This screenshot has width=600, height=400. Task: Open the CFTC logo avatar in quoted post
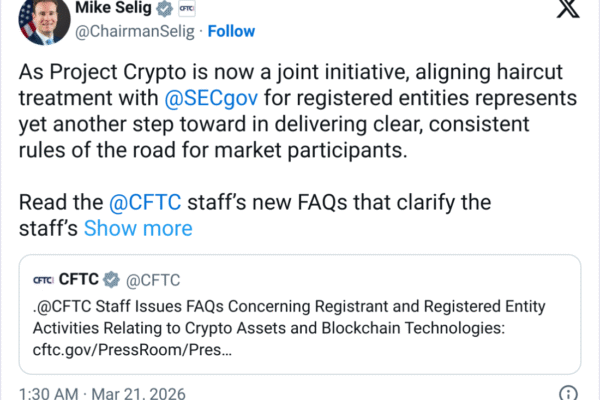click(x=45, y=279)
